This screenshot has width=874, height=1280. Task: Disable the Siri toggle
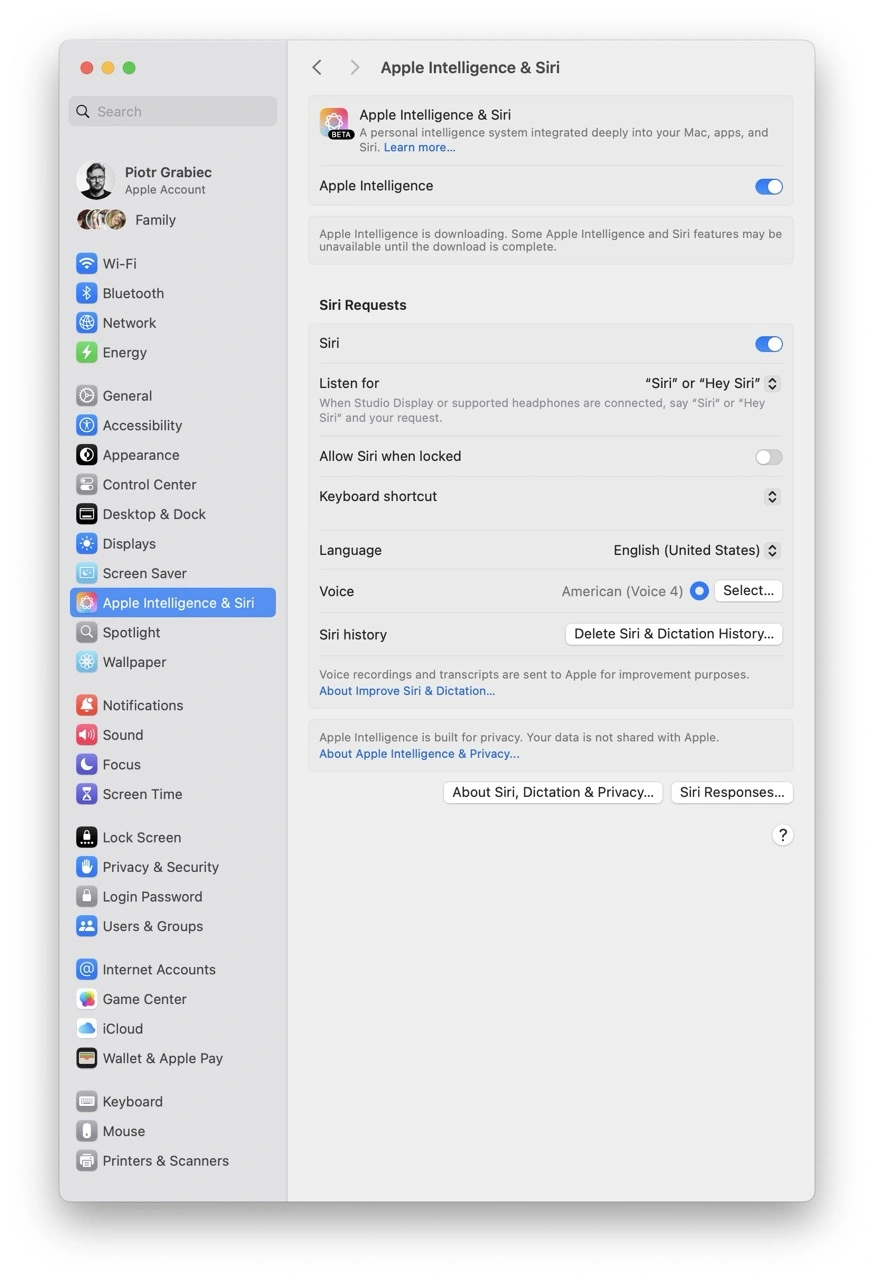pos(768,344)
